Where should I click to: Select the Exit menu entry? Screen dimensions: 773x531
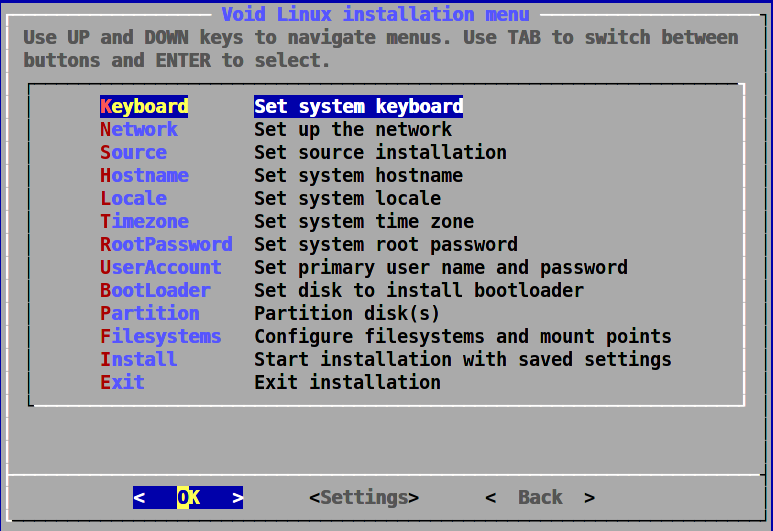point(122,382)
